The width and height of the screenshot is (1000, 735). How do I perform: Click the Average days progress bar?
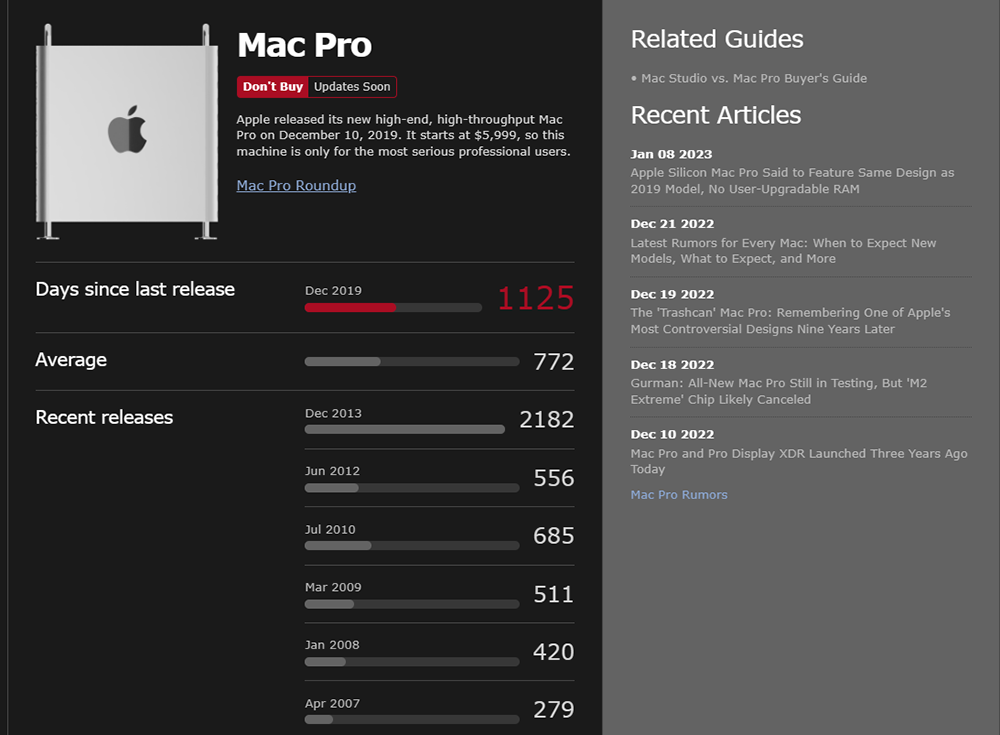(411, 362)
